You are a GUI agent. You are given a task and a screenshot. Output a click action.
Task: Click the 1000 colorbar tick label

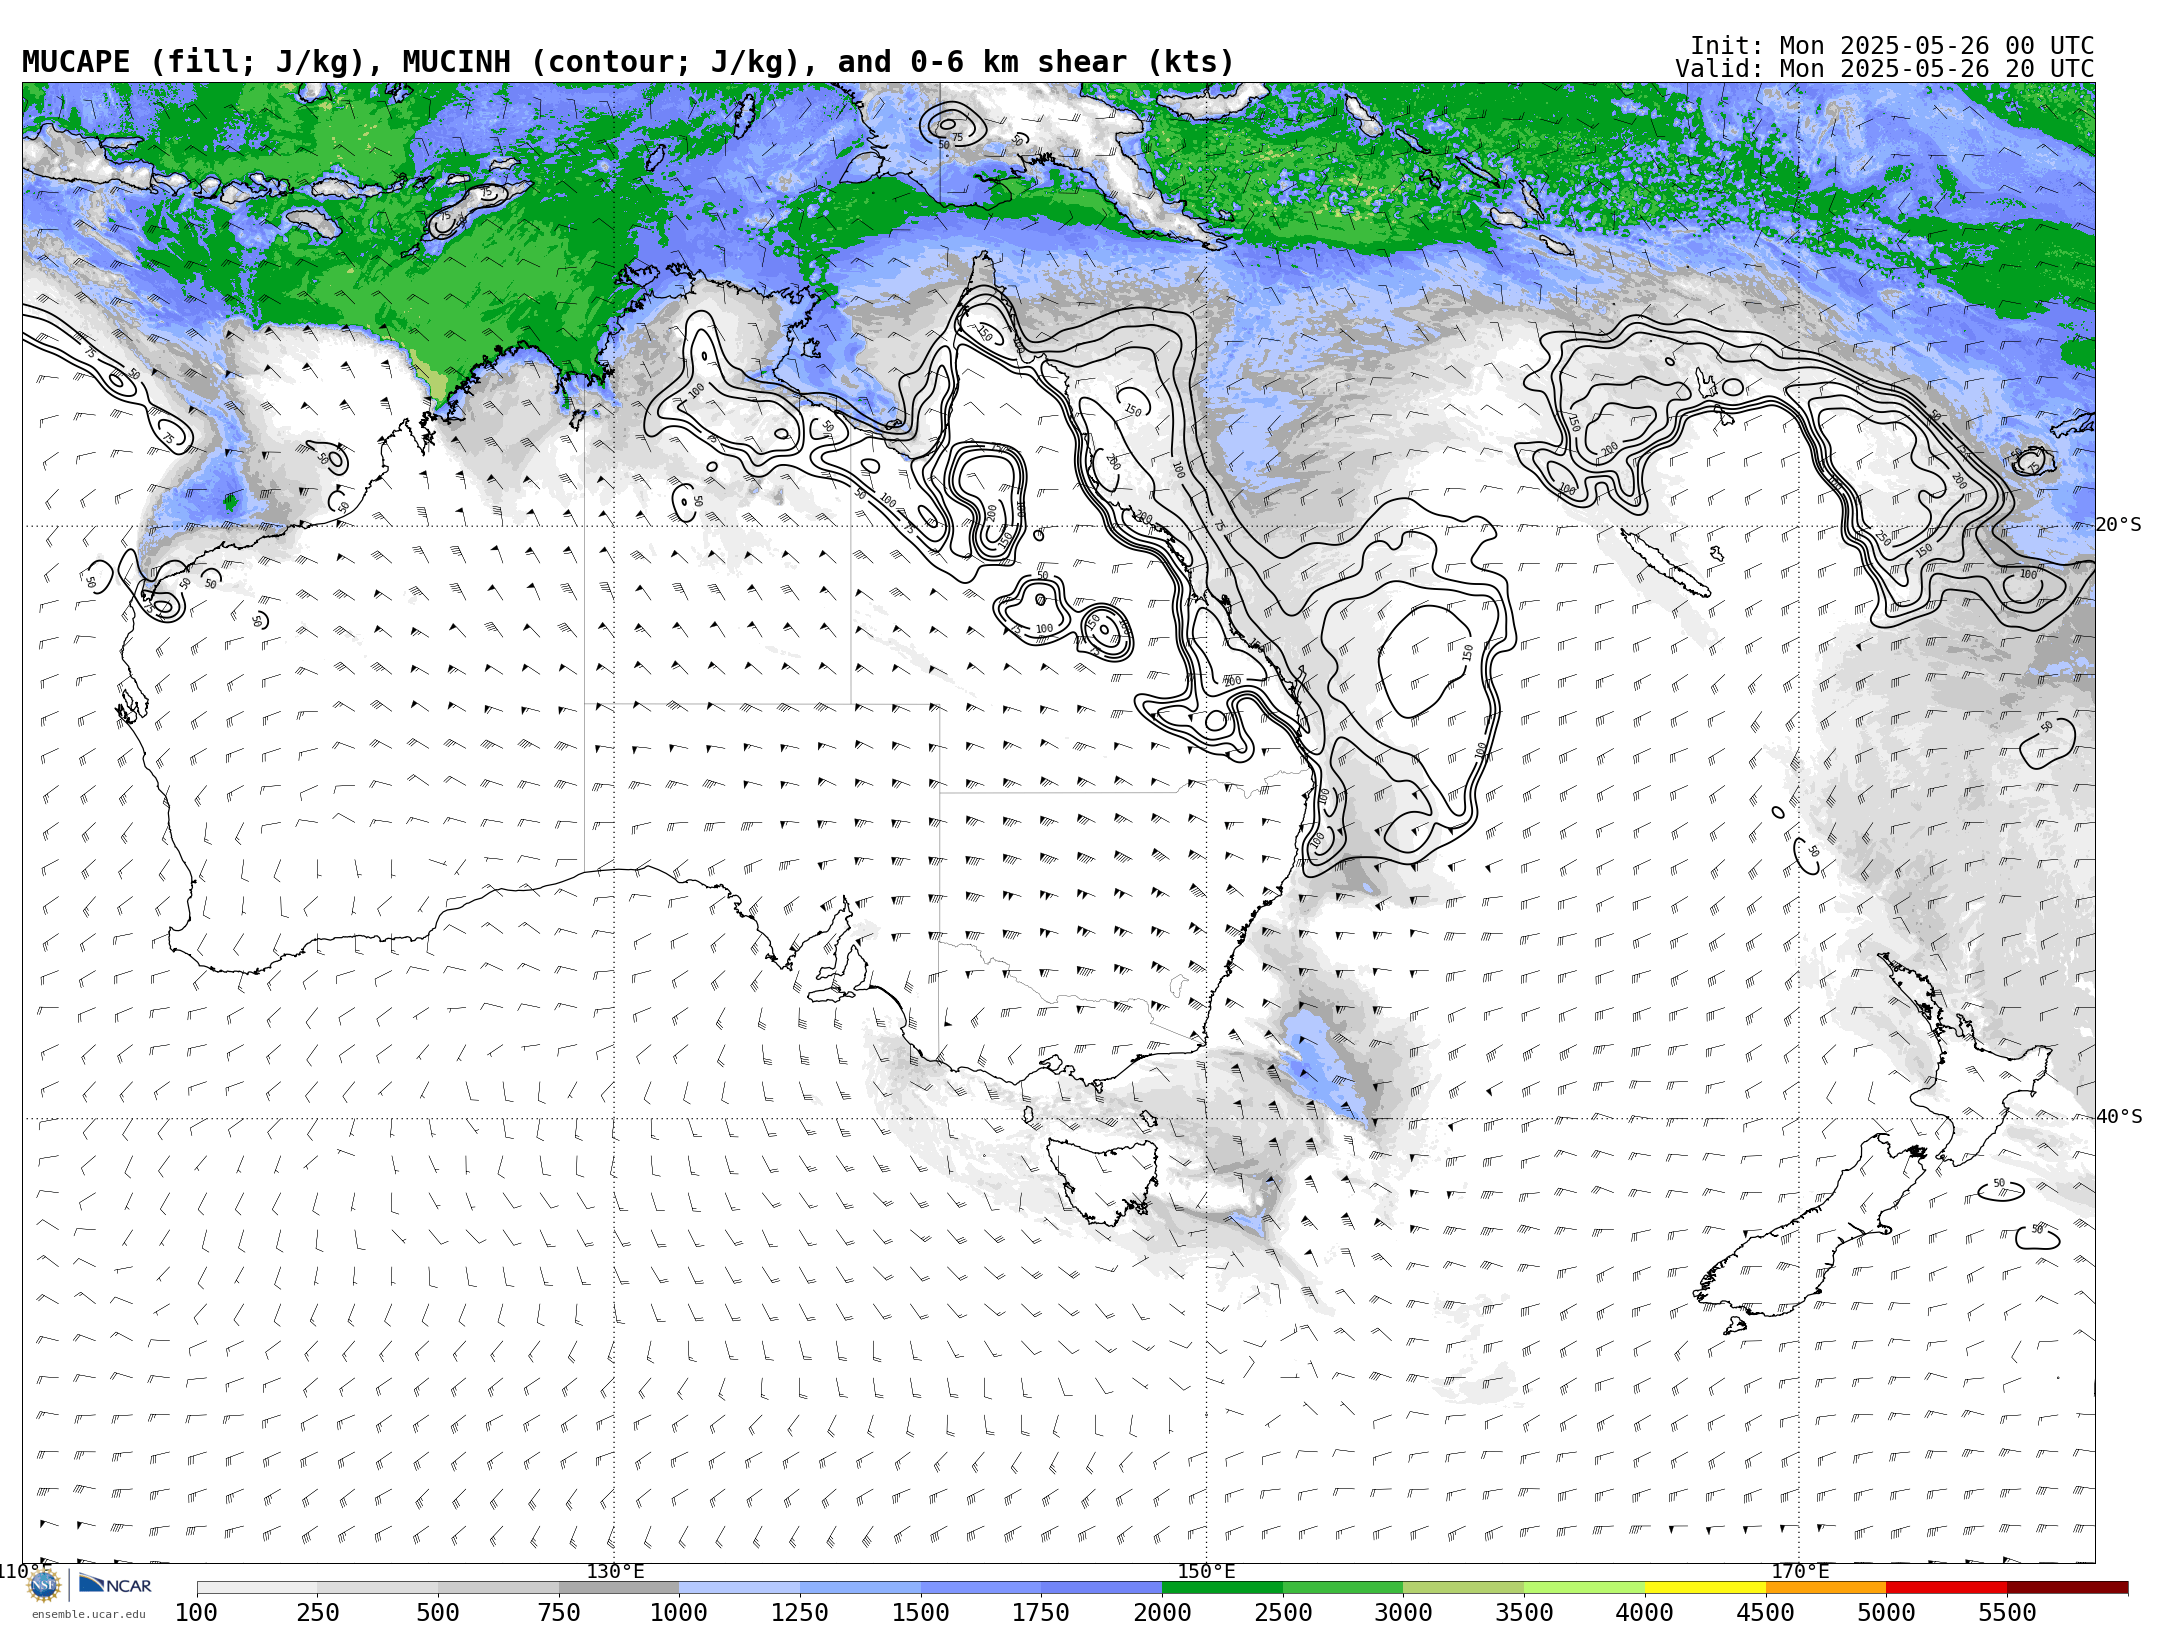tap(679, 1613)
